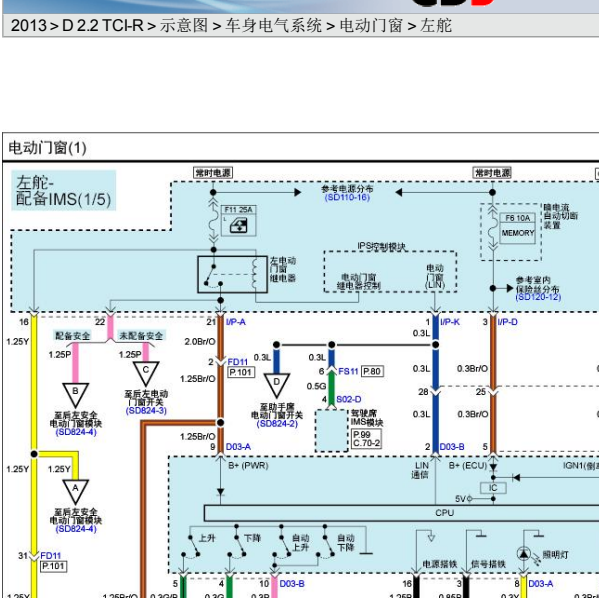
Task: Open connector reference C.70-2
Action: pos(366,443)
